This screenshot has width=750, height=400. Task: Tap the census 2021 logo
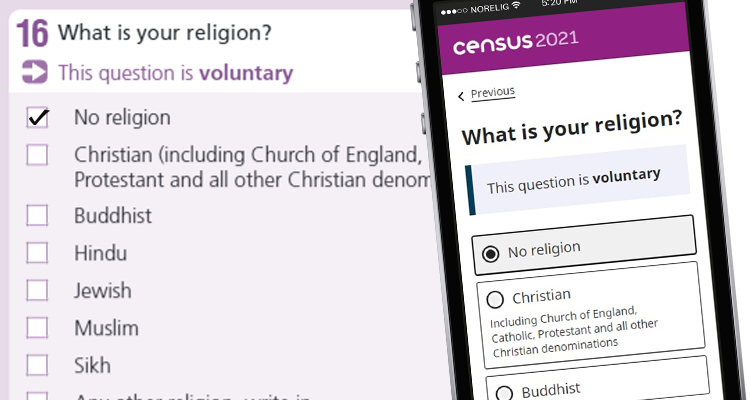coord(515,46)
